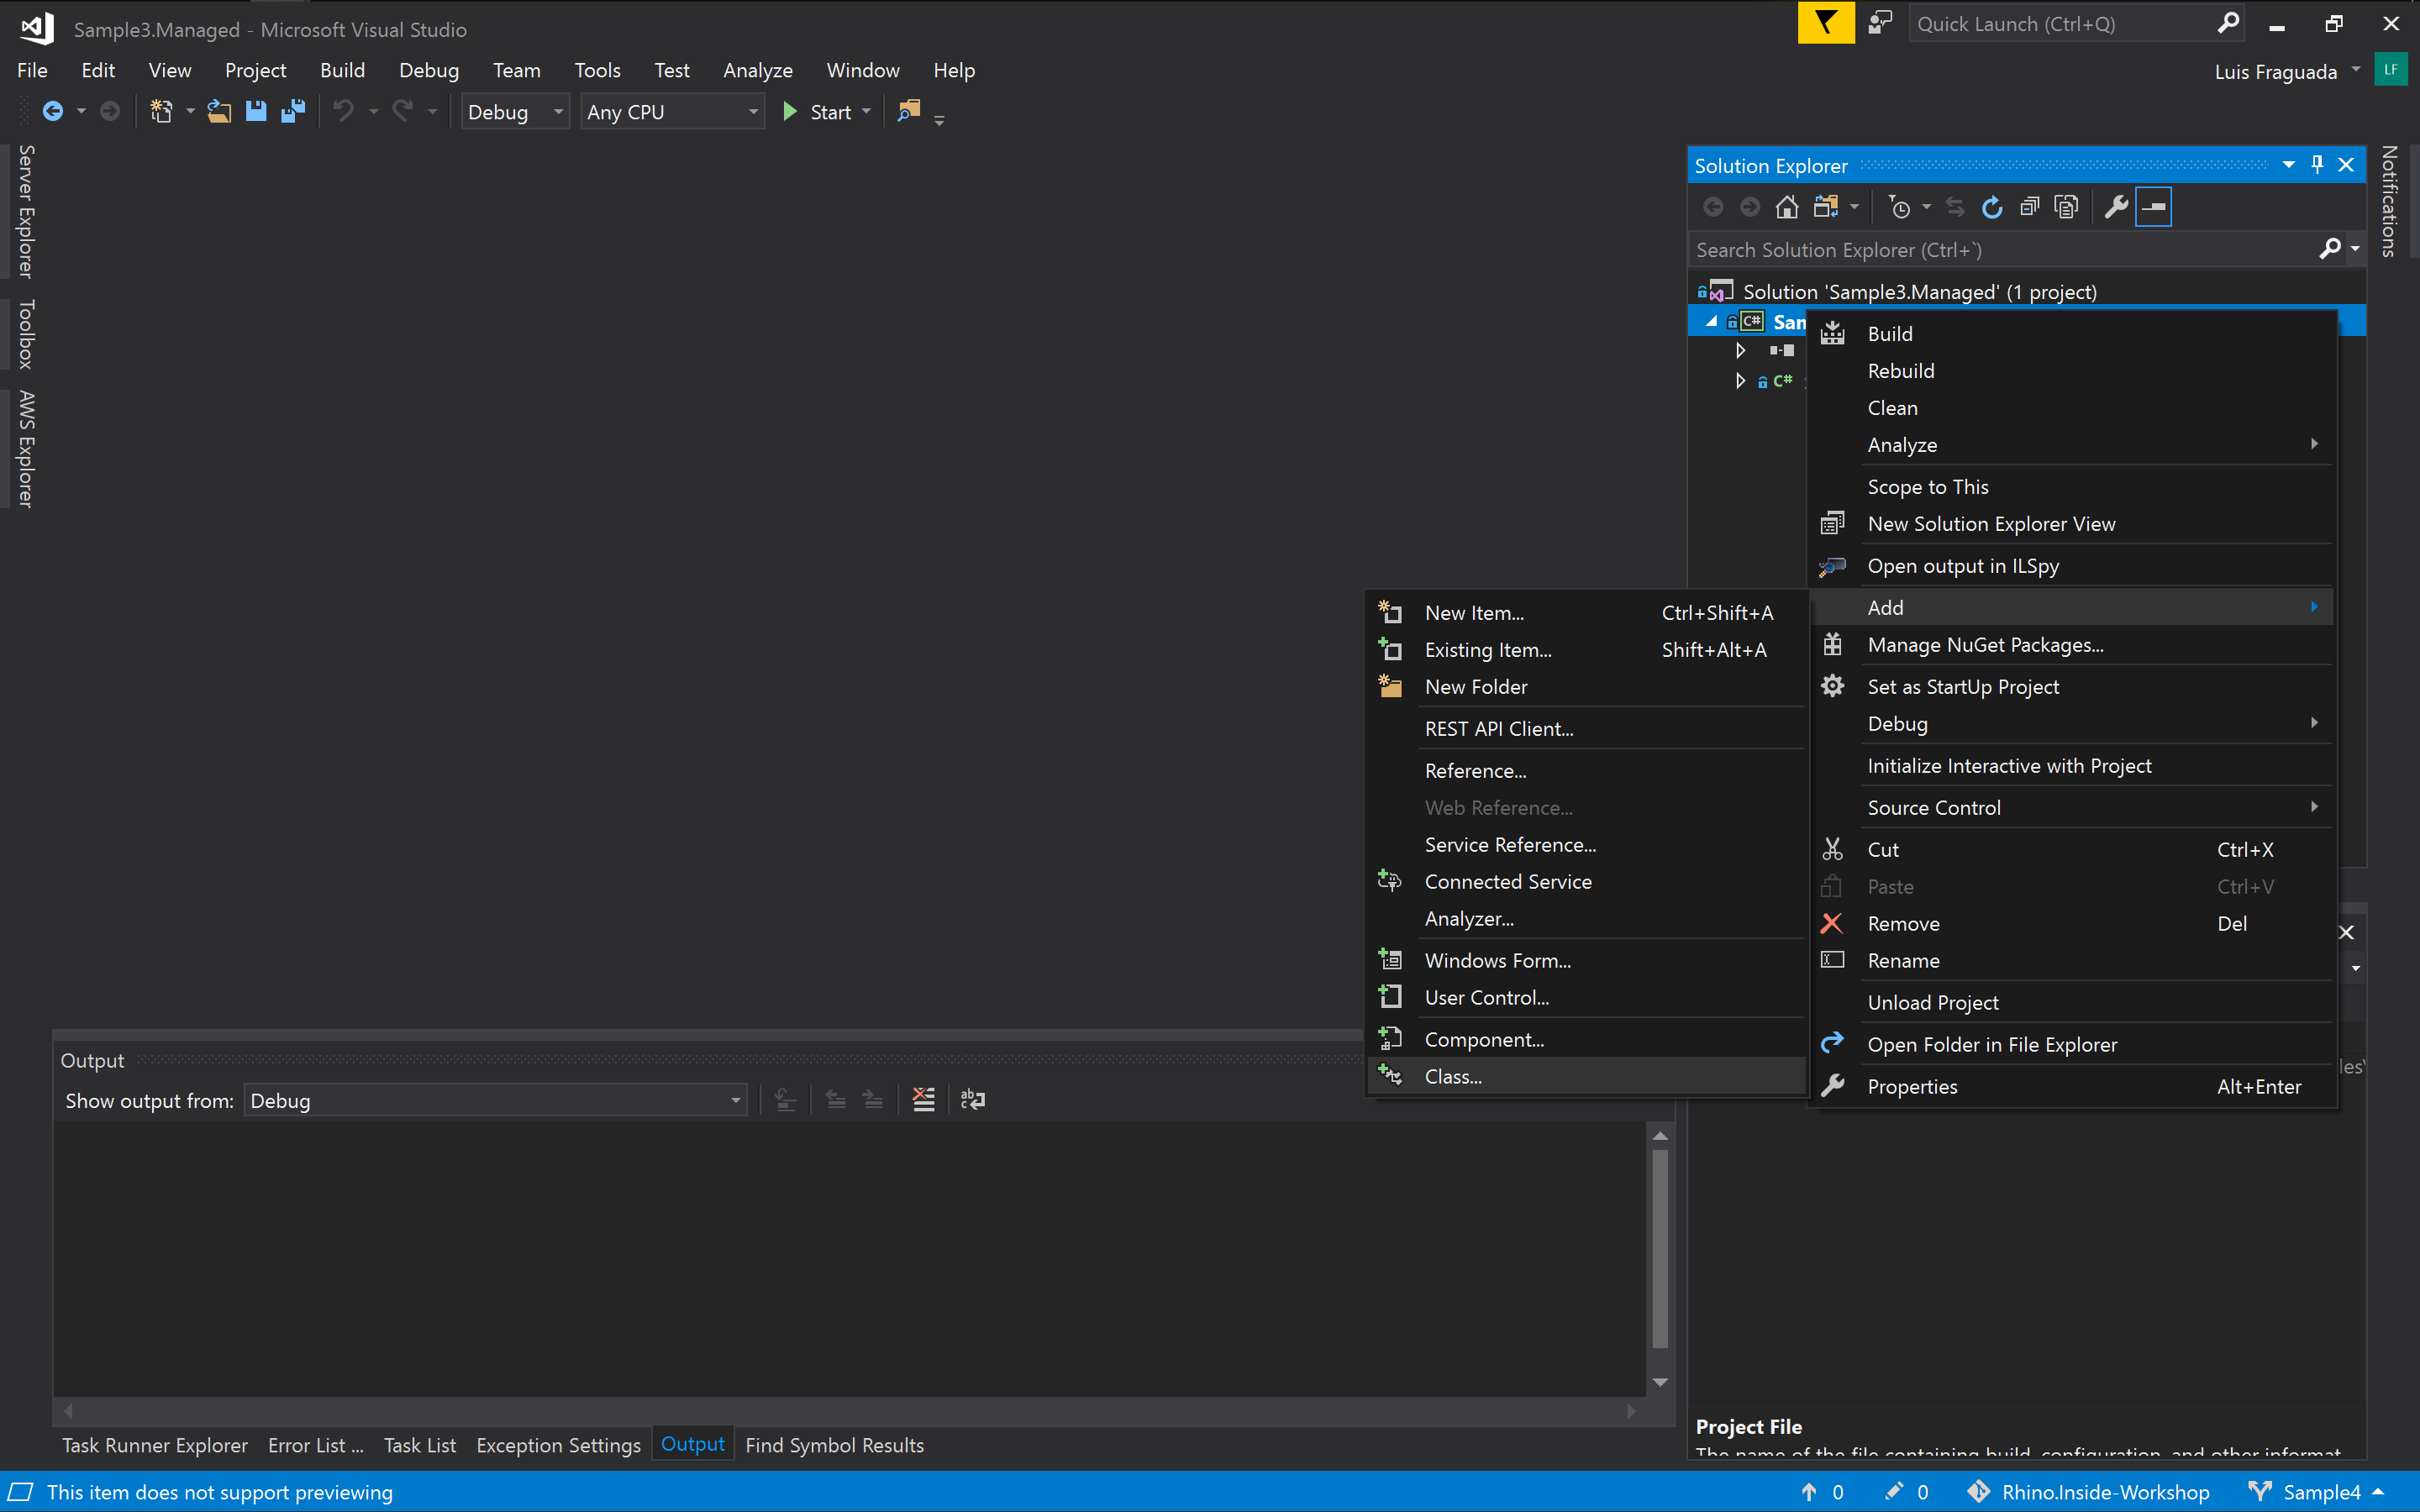2420x1512 pixels.
Task: Click the Start debugging button
Action: [819, 112]
